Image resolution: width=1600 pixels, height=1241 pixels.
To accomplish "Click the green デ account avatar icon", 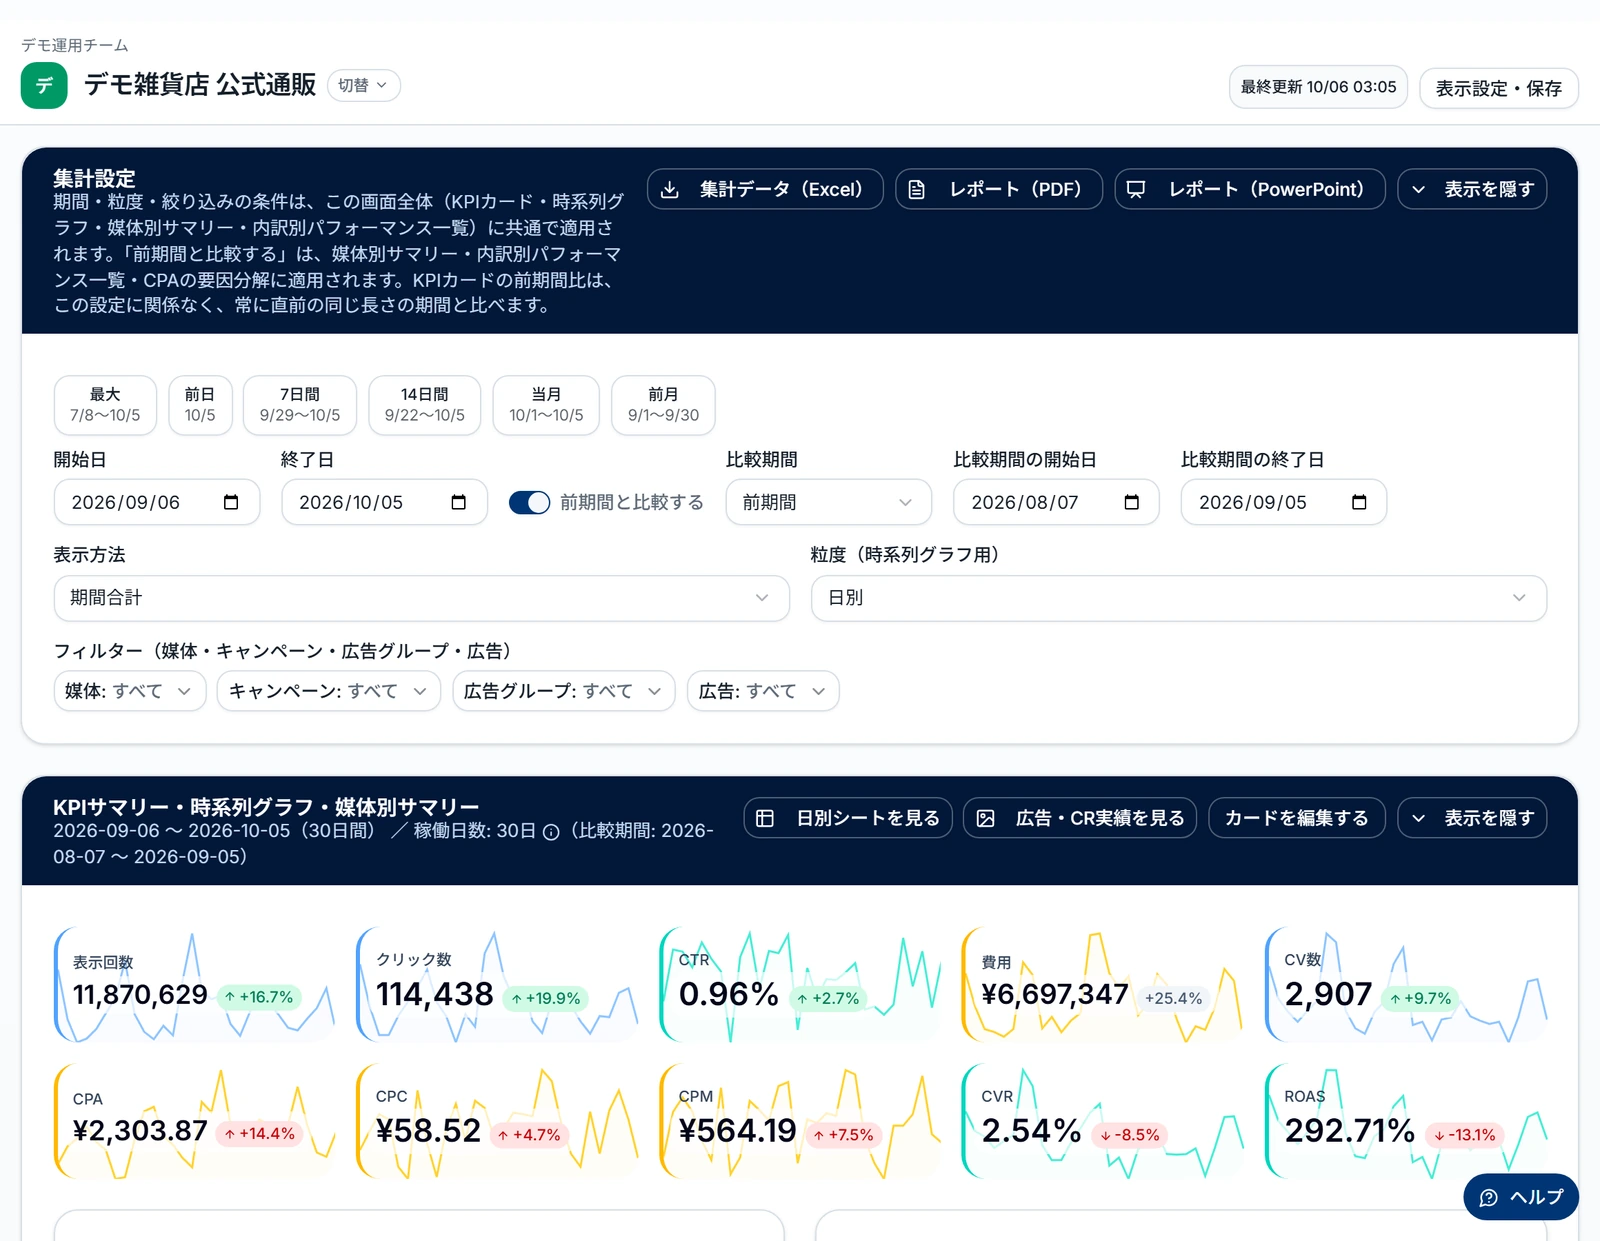I will [x=44, y=85].
